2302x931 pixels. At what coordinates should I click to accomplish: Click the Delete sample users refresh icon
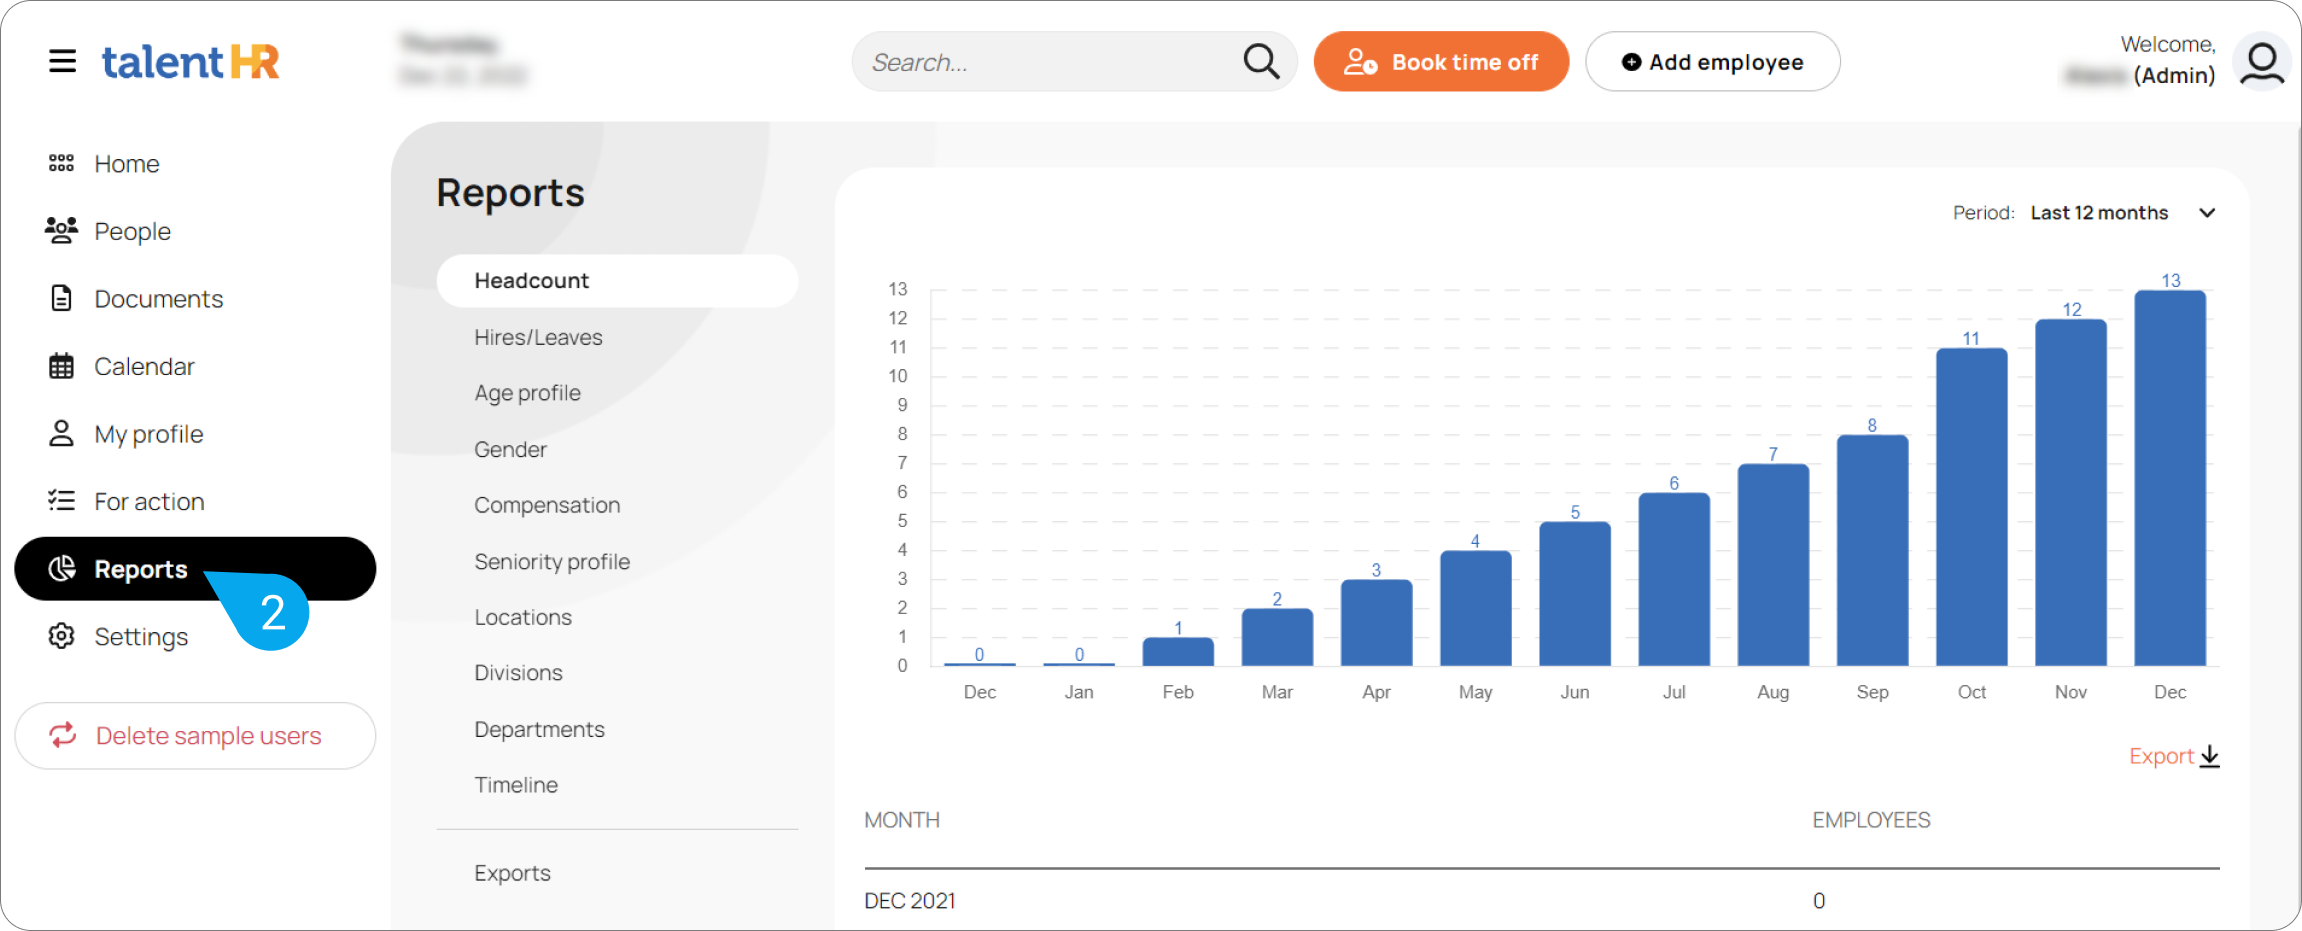pos(63,735)
